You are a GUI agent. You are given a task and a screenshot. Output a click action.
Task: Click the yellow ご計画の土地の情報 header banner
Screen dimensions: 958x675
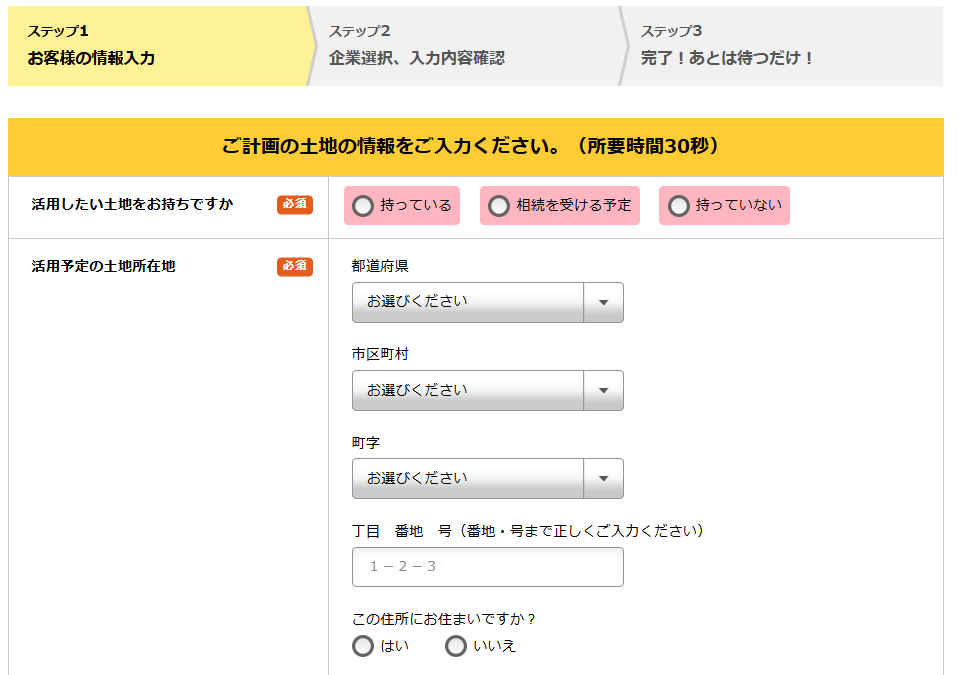(x=475, y=147)
